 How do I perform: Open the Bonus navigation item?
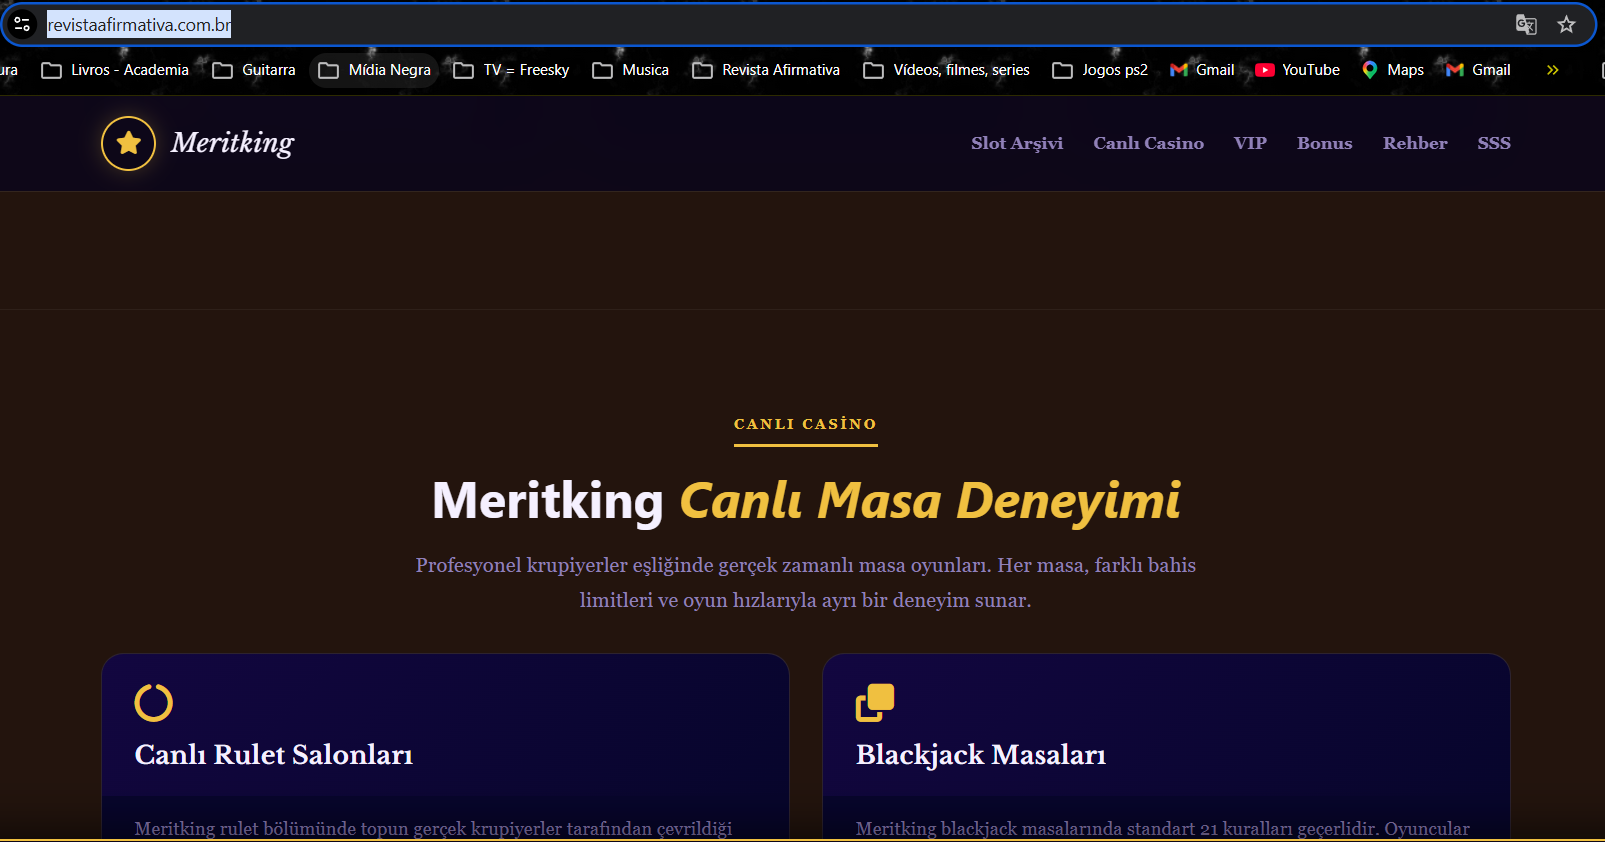click(x=1325, y=143)
